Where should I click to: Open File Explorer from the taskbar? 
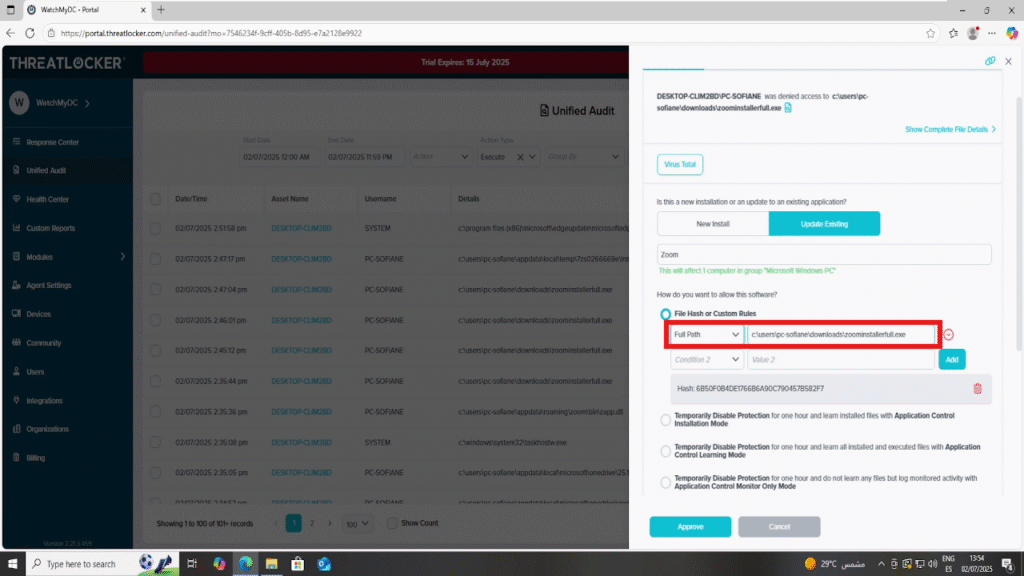click(x=272, y=564)
